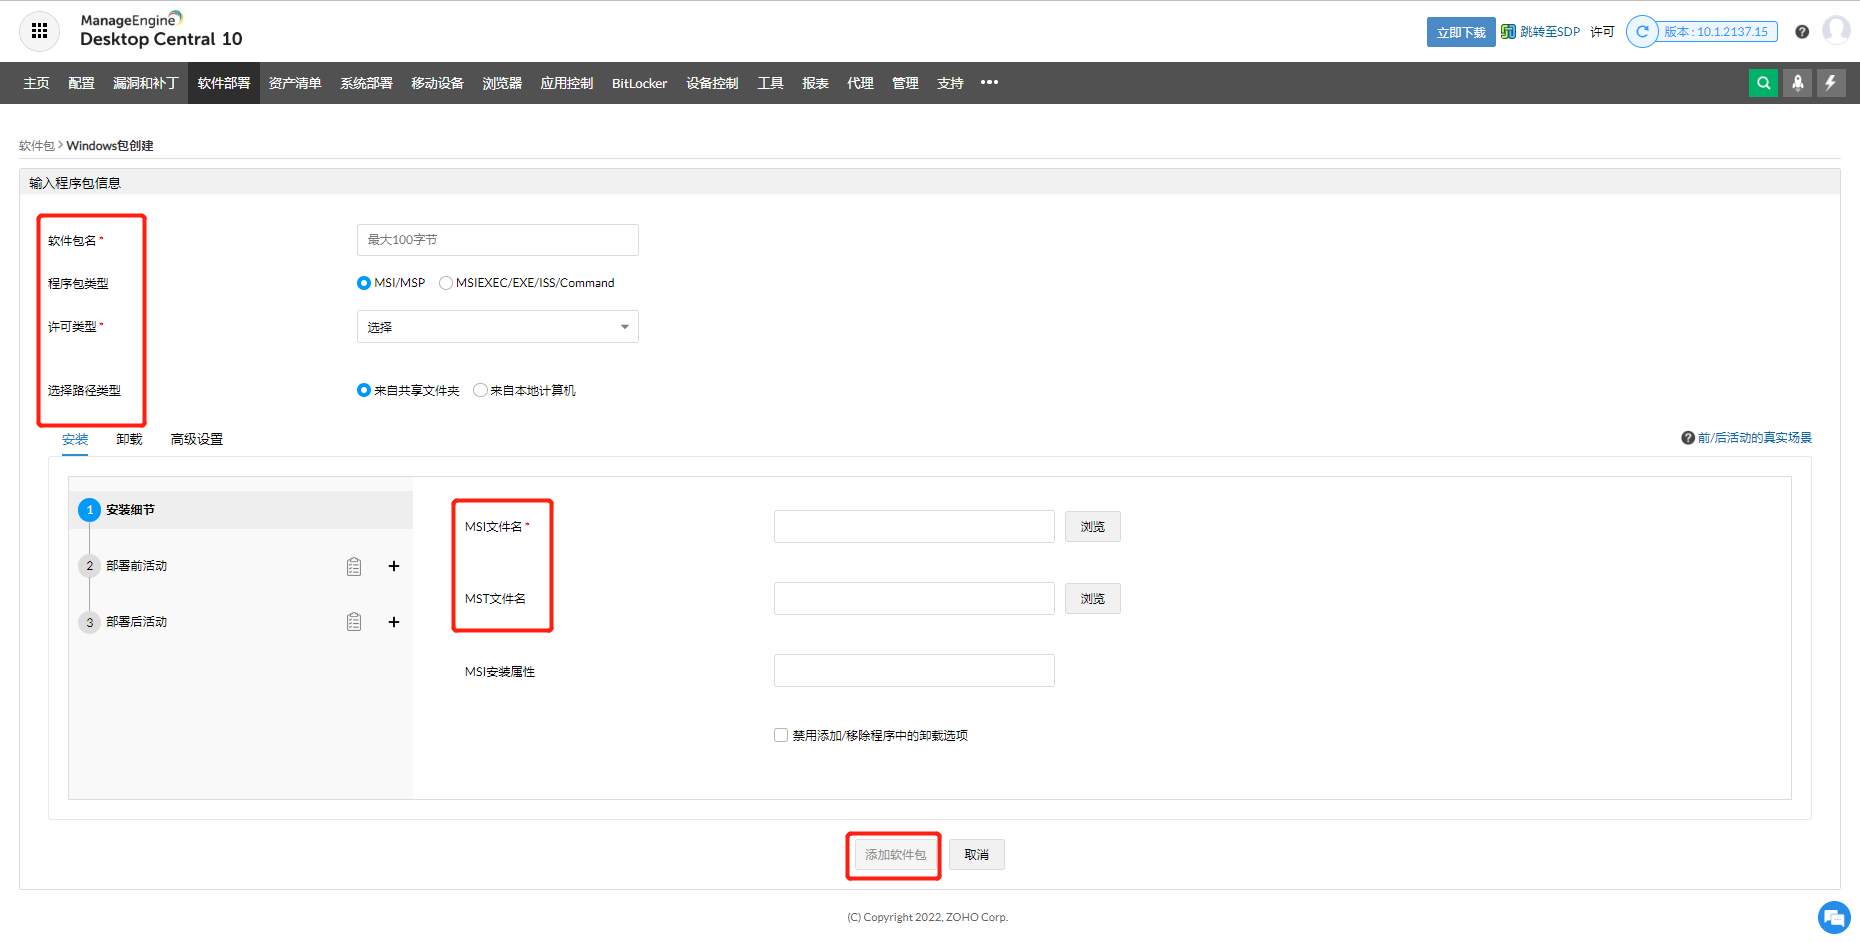
Task: Open the 浏览器 menu
Action: click(502, 83)
